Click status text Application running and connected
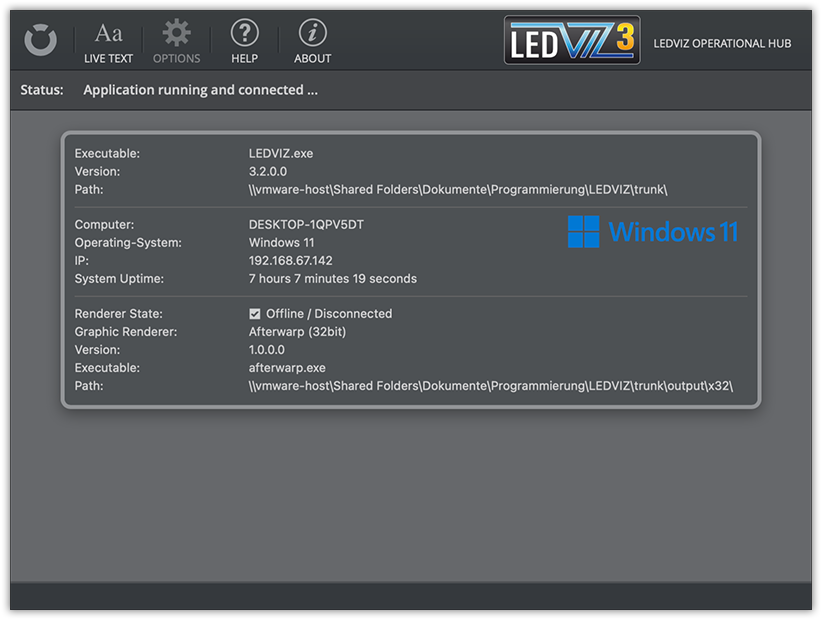 200,90
